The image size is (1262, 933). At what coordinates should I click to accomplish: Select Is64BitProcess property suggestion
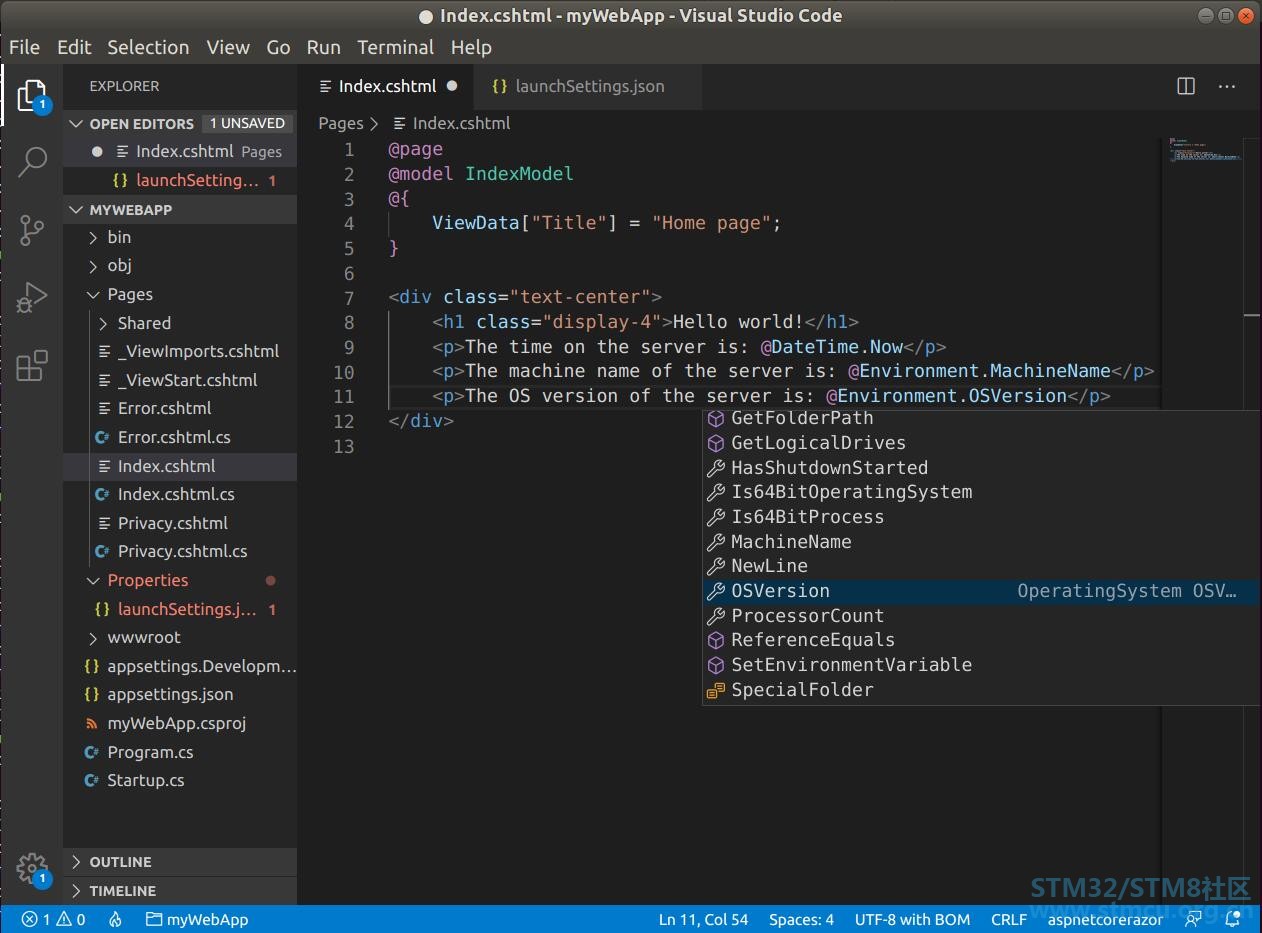click(980, 517)
